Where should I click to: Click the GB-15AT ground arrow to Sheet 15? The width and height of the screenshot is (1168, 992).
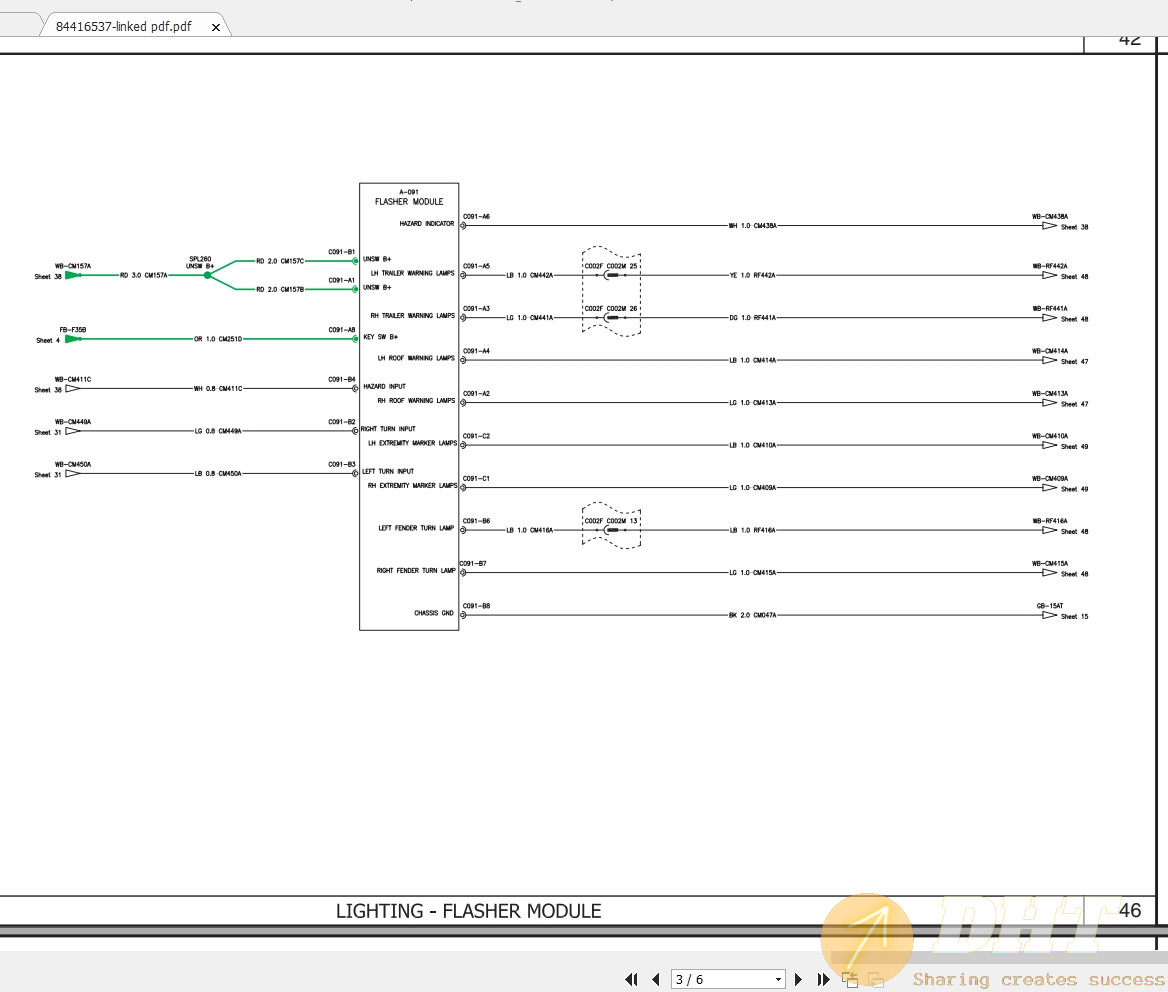point(1049,615)
